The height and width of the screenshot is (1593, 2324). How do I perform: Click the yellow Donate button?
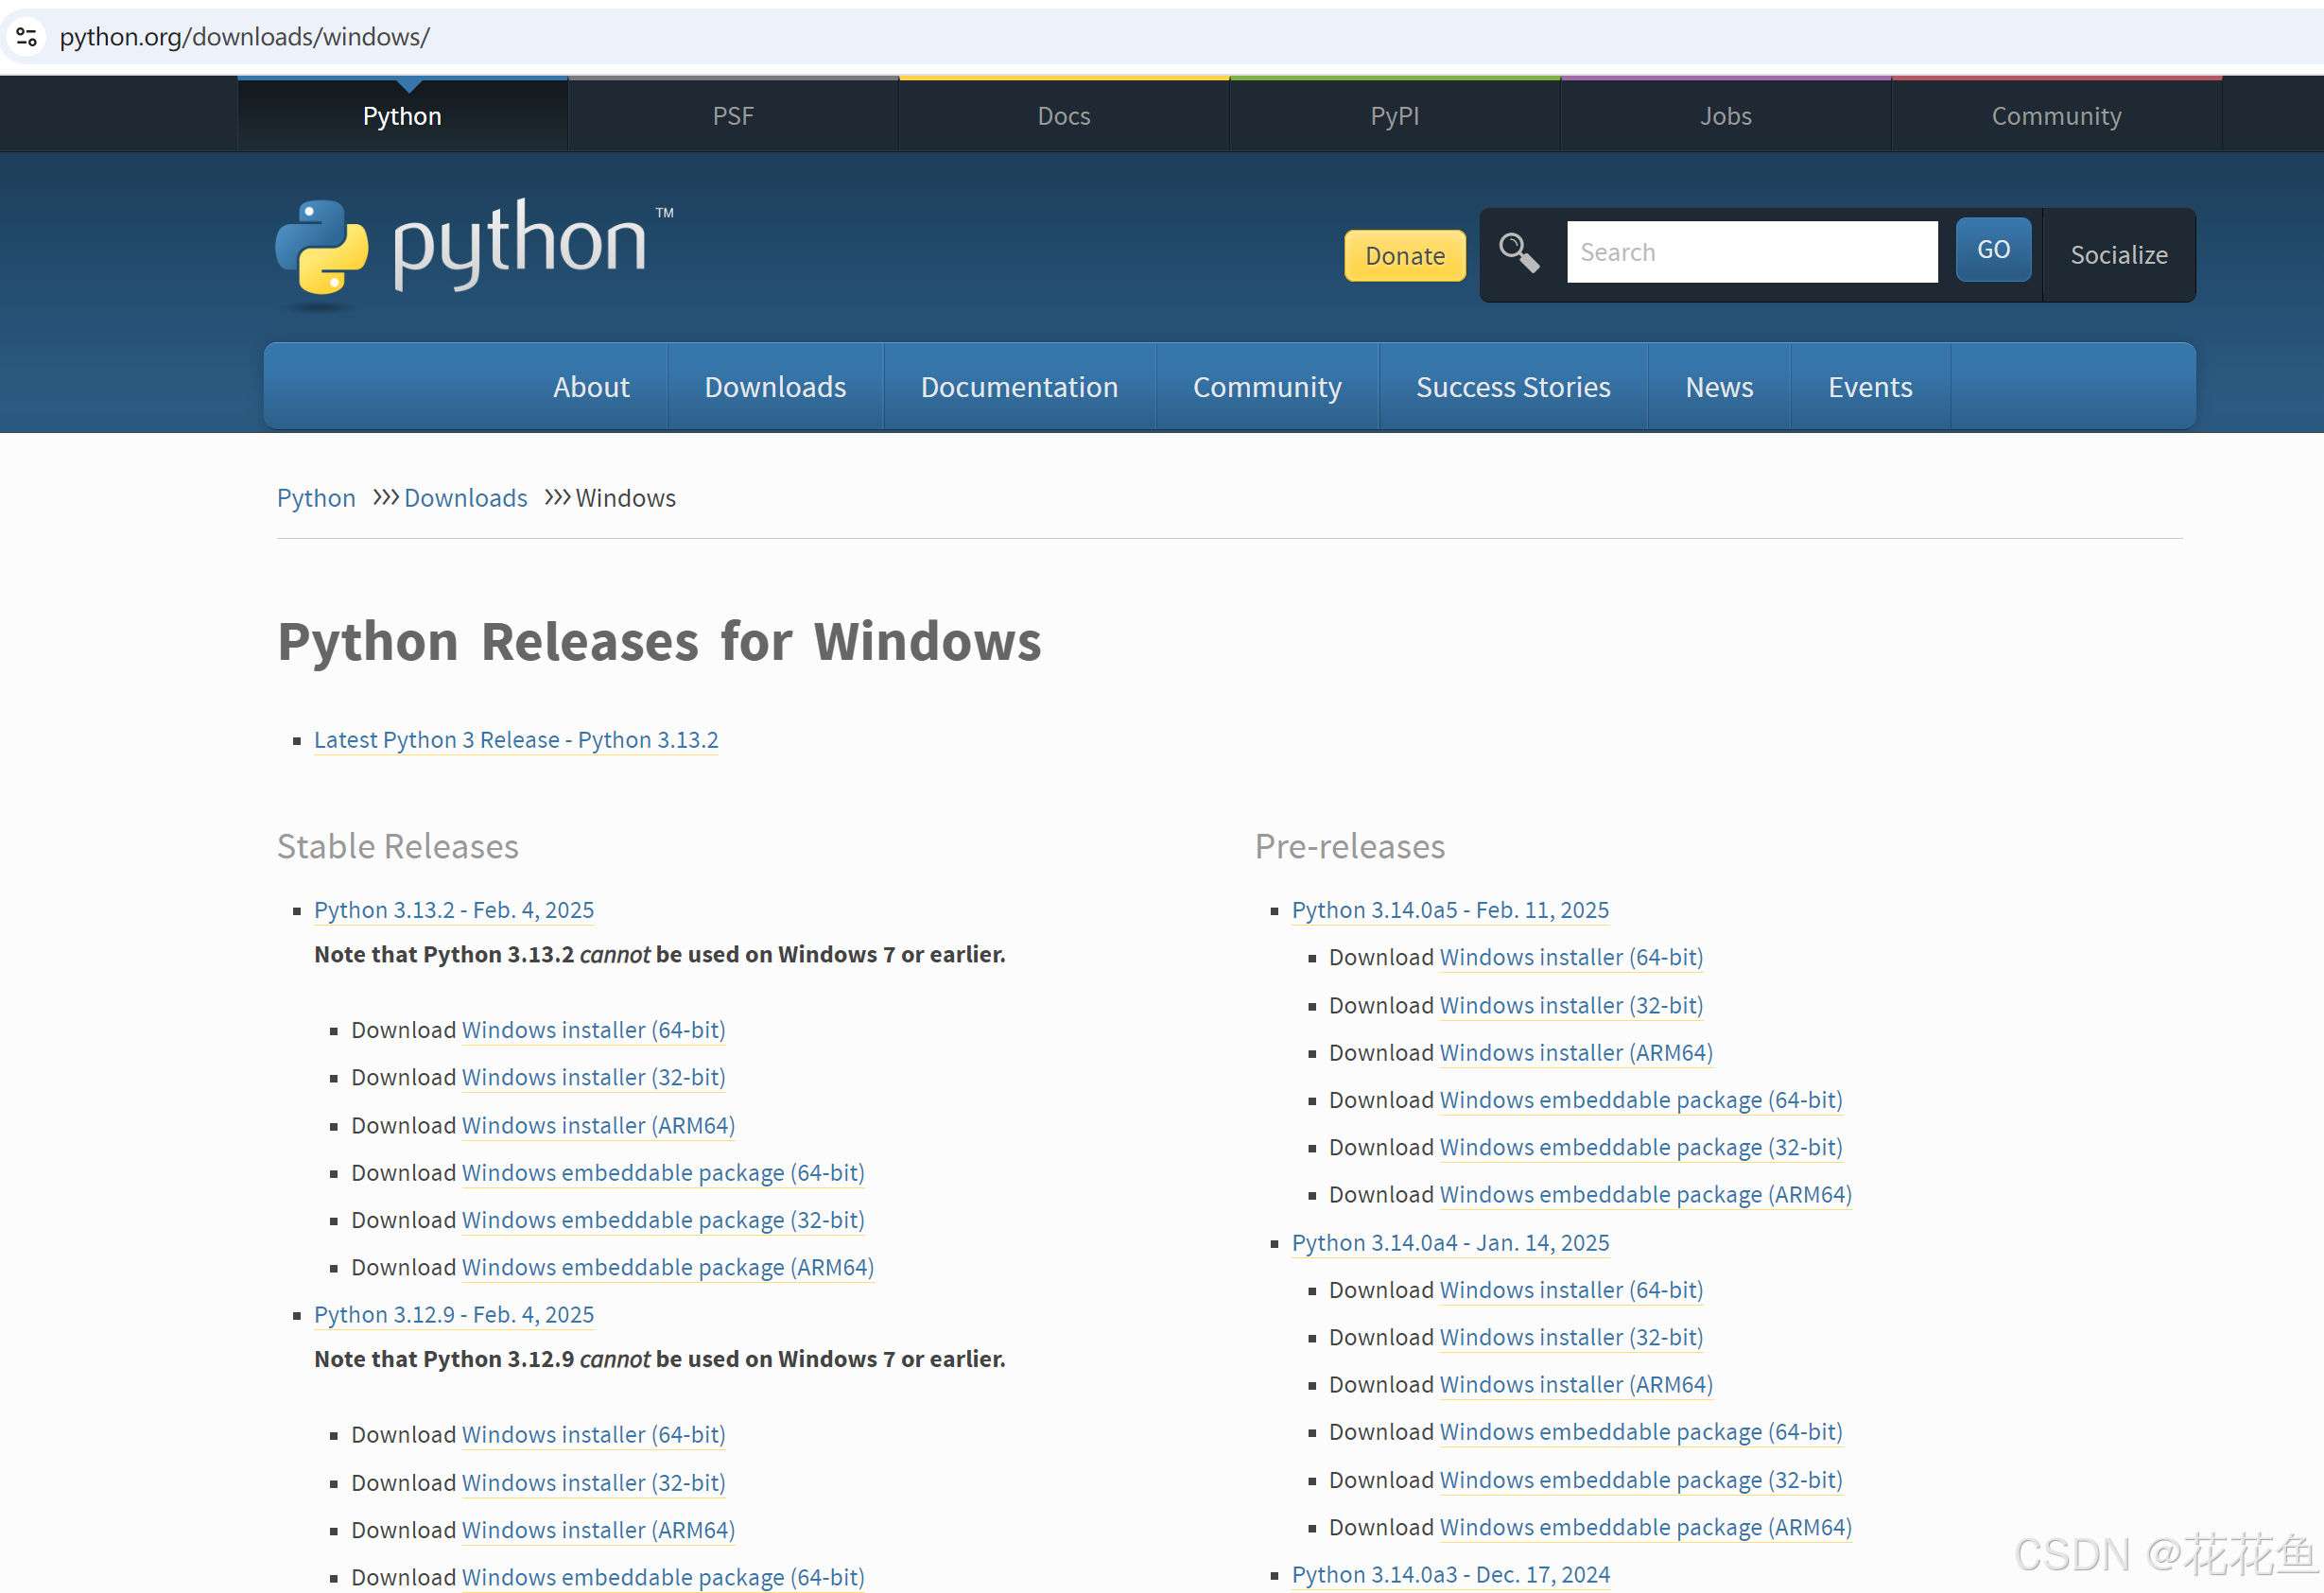pyautogui.click(x=1404, y=256)
